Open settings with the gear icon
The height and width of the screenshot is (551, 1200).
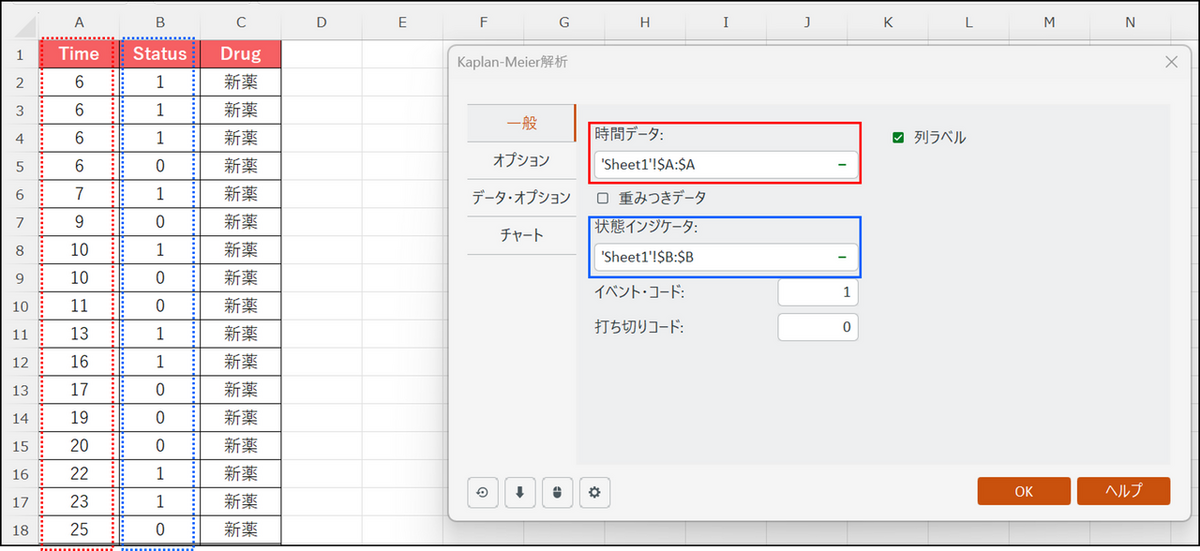[x=594, y=492]
